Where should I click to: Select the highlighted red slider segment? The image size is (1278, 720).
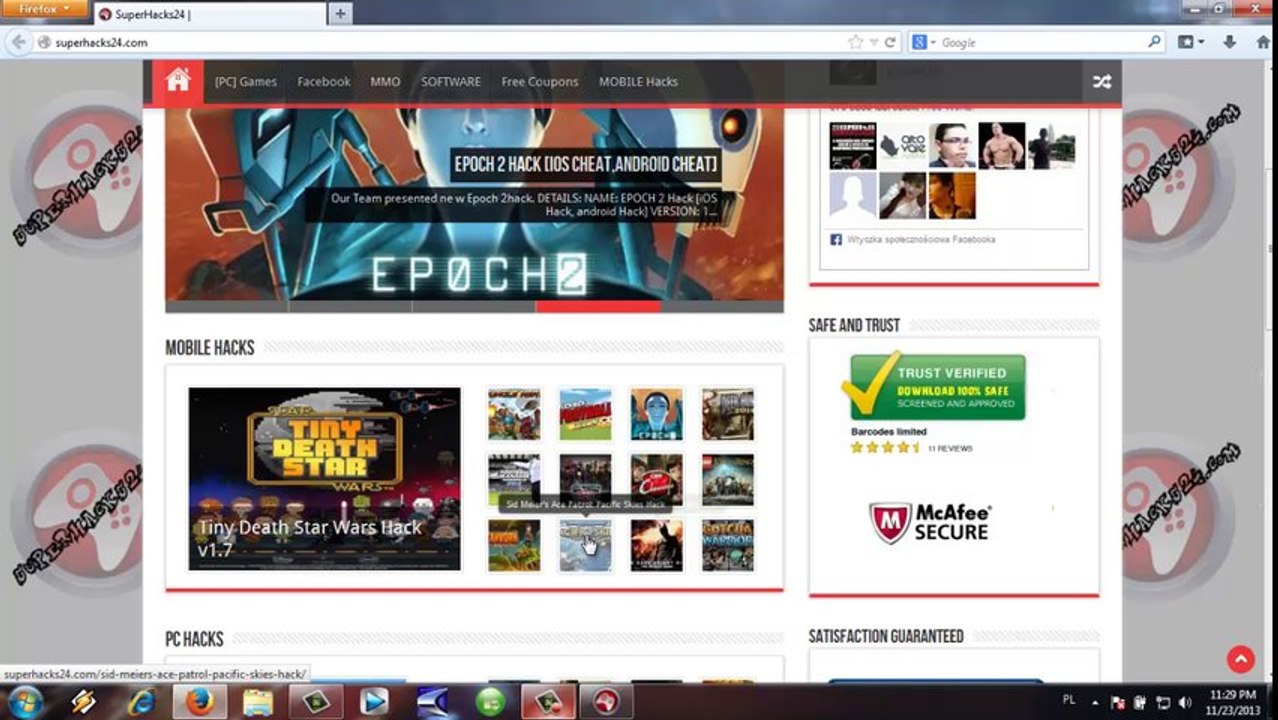coord(598,306)
